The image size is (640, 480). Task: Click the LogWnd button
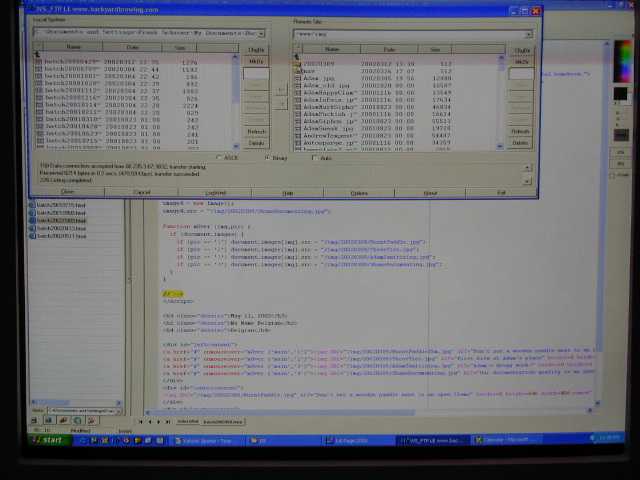(215, 192)
